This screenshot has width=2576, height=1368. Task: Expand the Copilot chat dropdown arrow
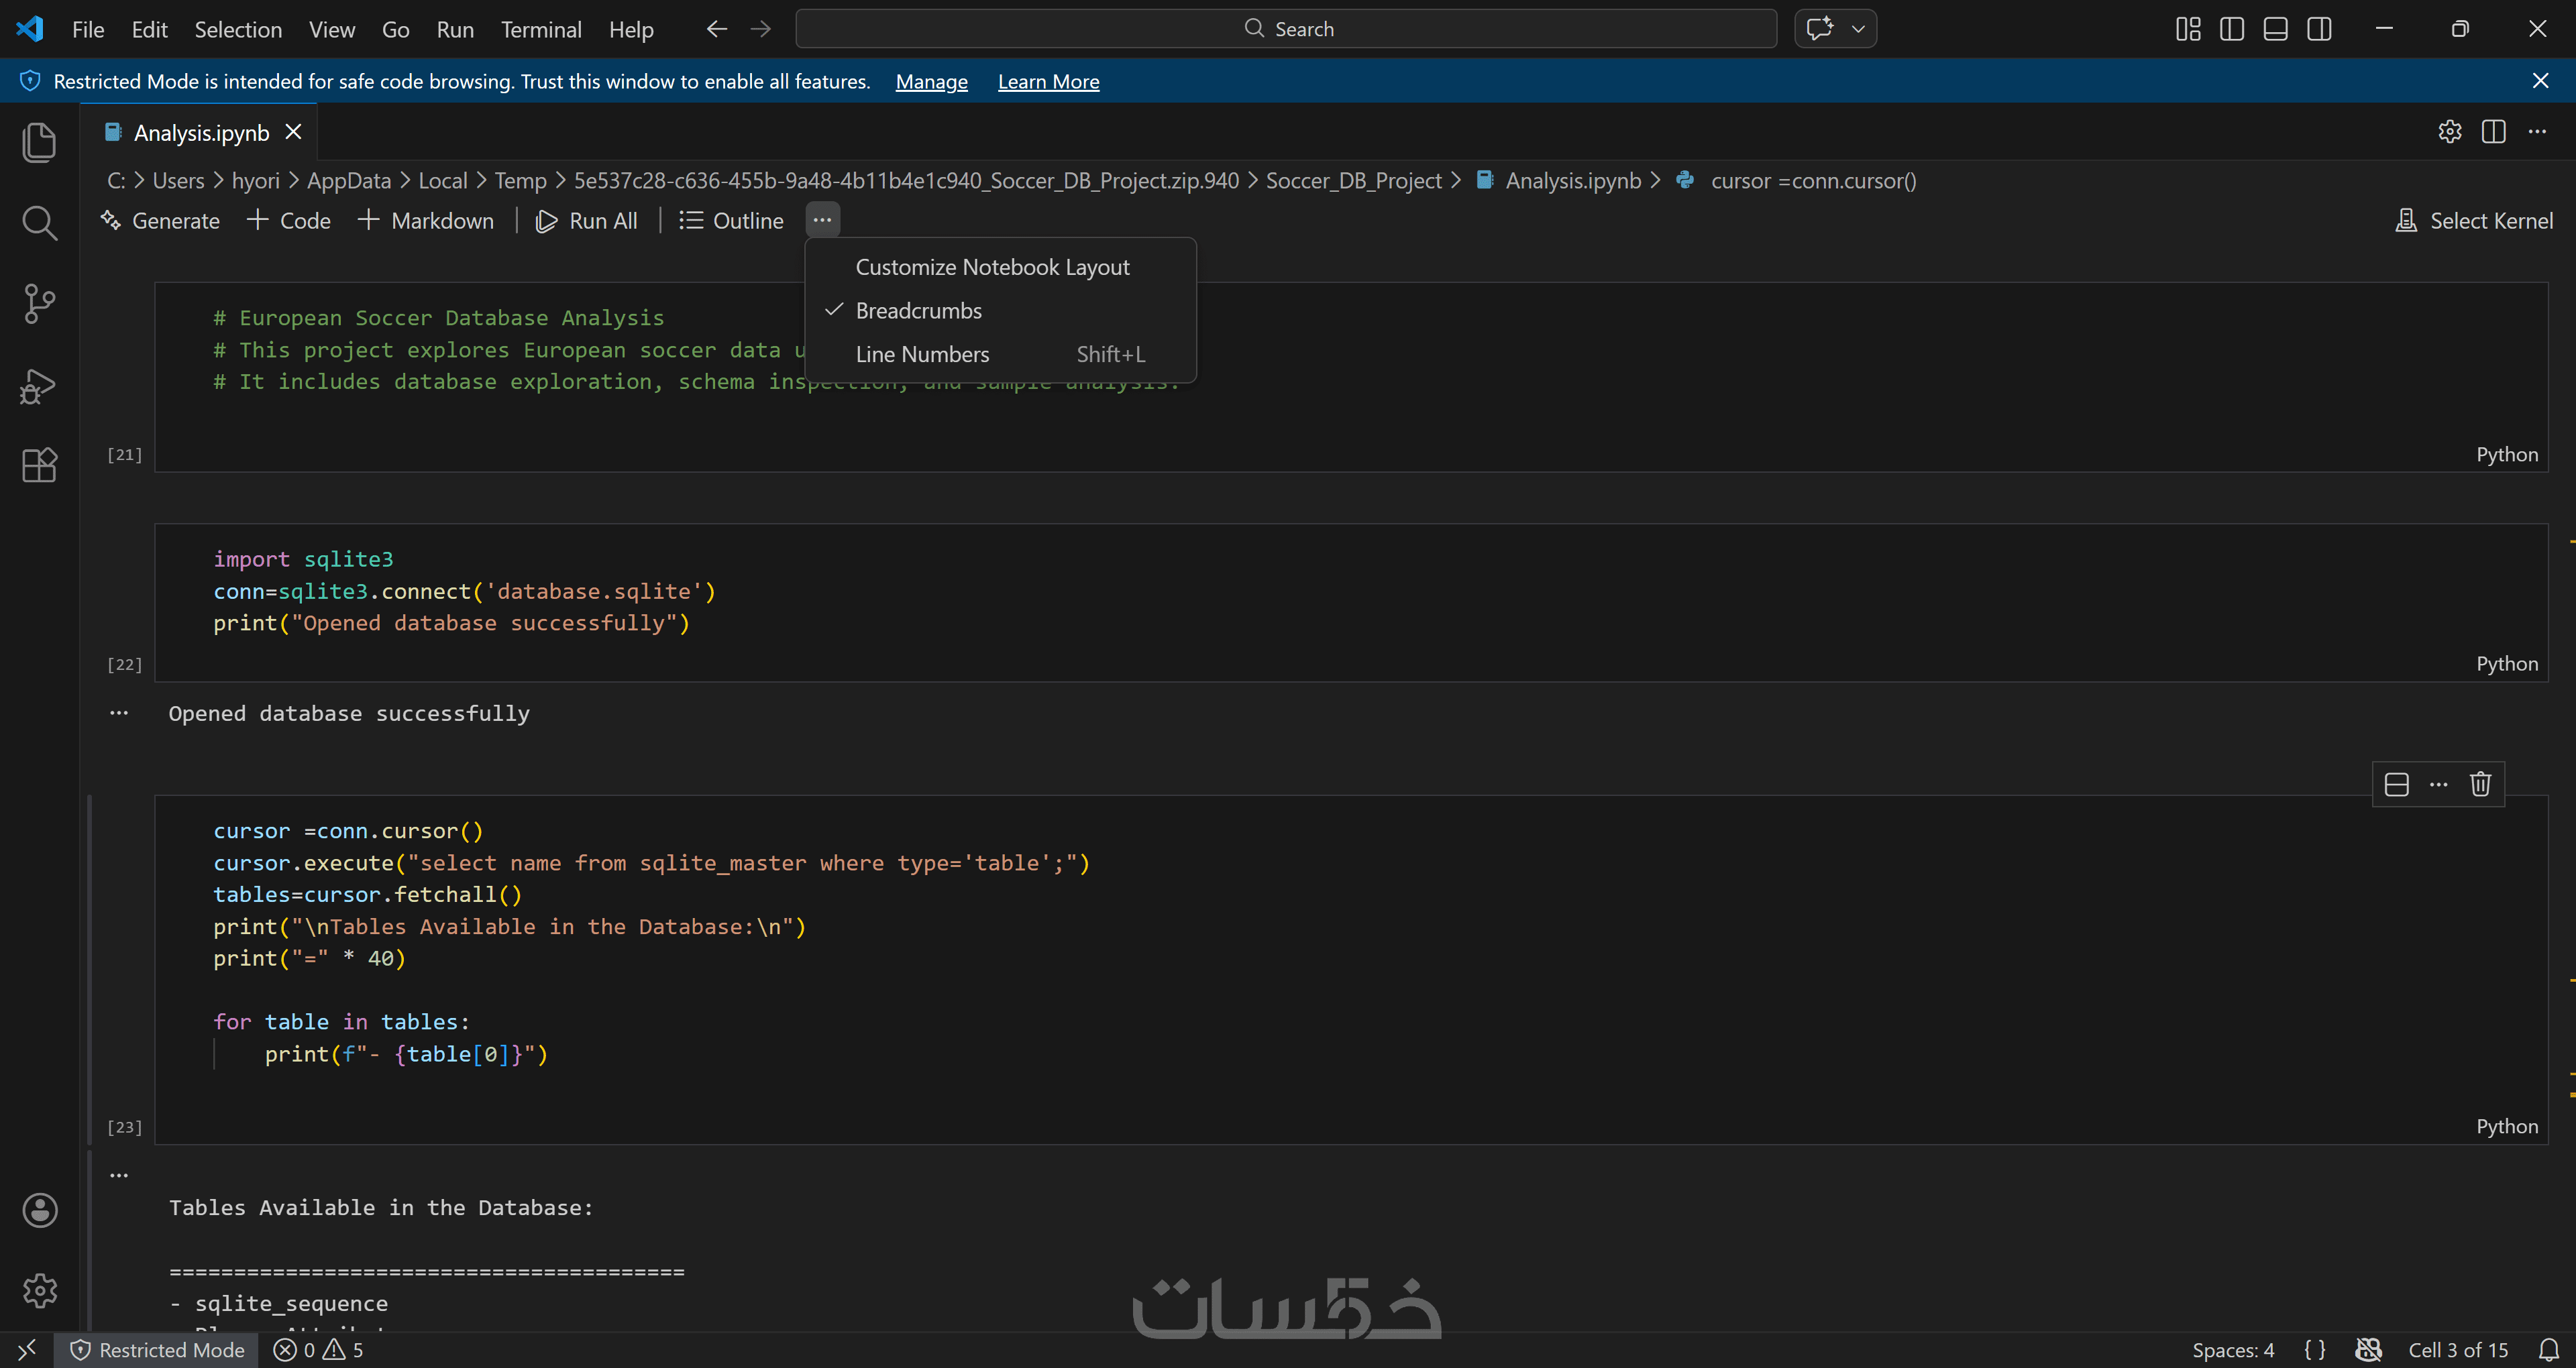tap(1858, 29)
